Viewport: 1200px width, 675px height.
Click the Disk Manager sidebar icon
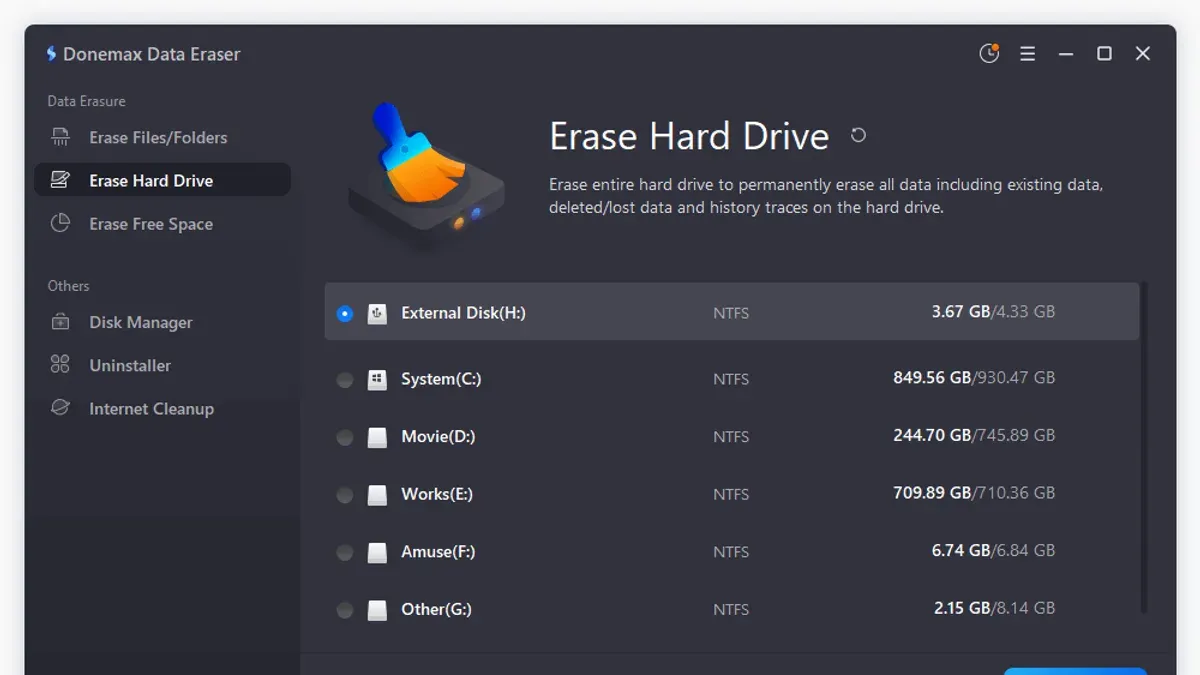click(x=60, y=322)
